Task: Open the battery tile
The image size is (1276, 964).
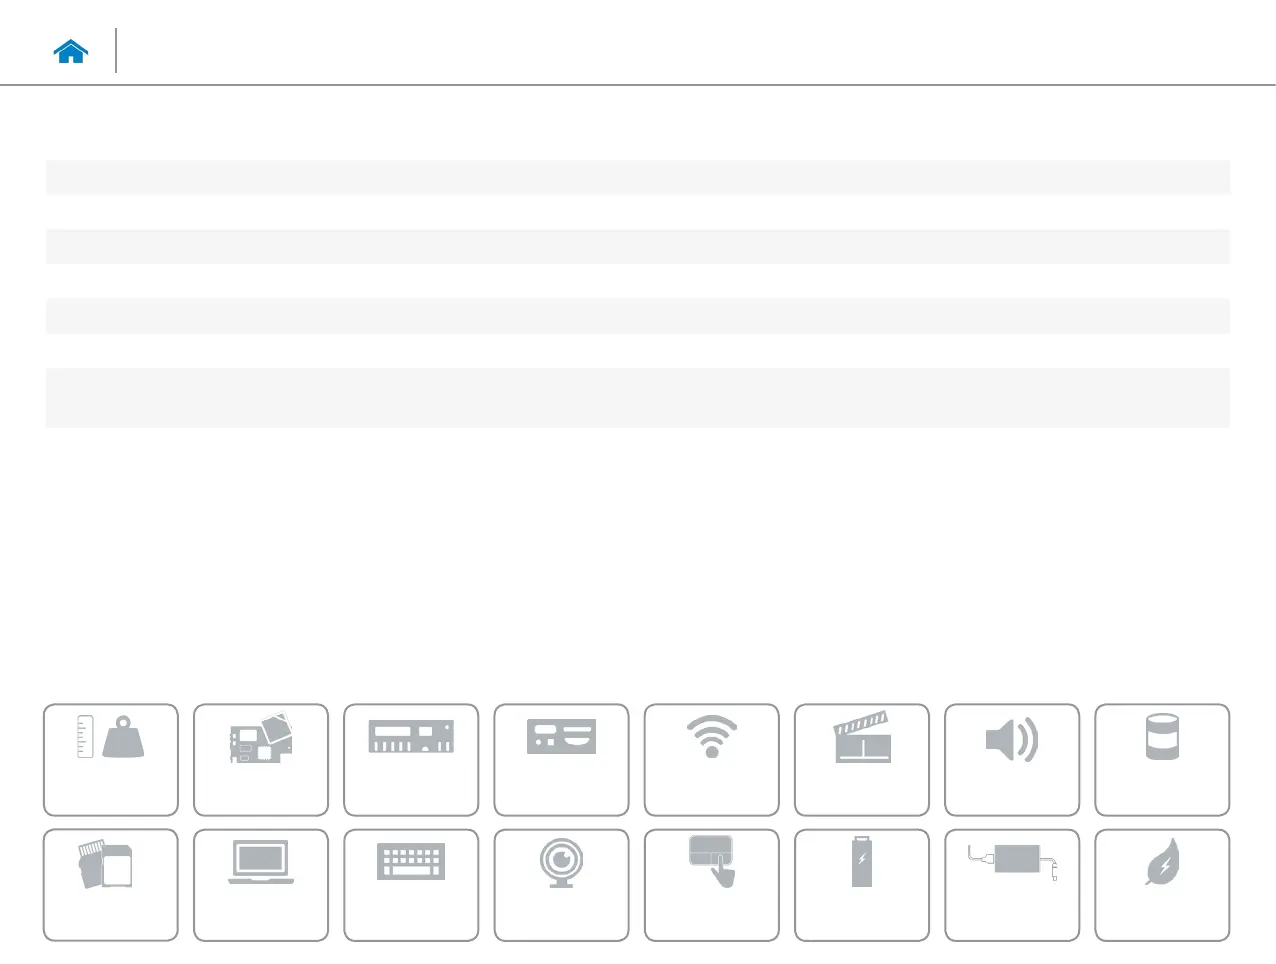Action: point(862,885)
